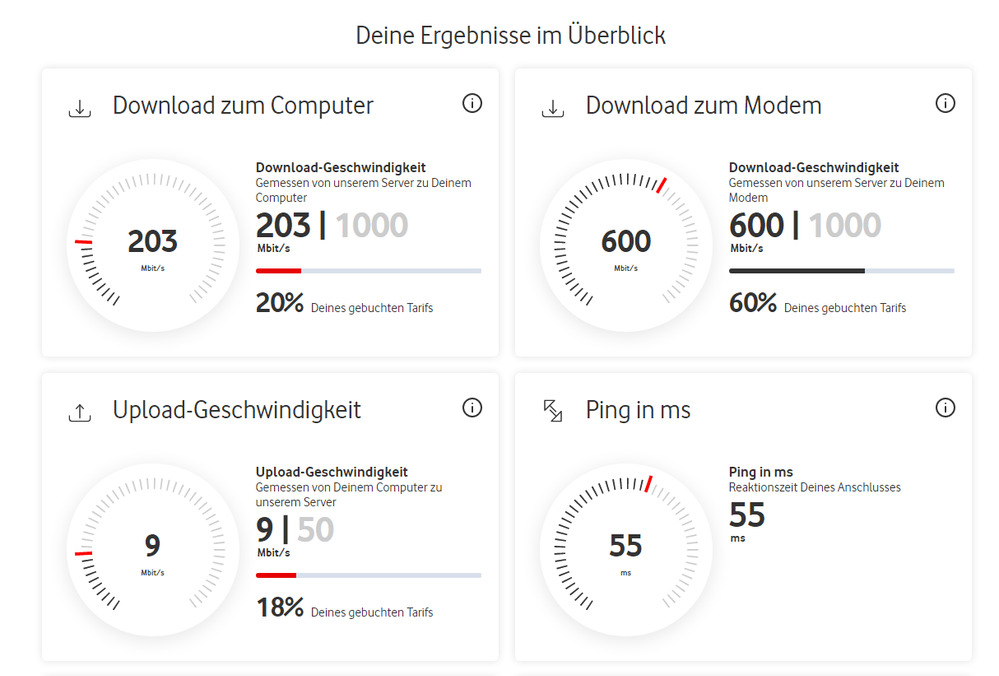Click the Deine Ergebnisse im Überblick heading

[511, 34]
